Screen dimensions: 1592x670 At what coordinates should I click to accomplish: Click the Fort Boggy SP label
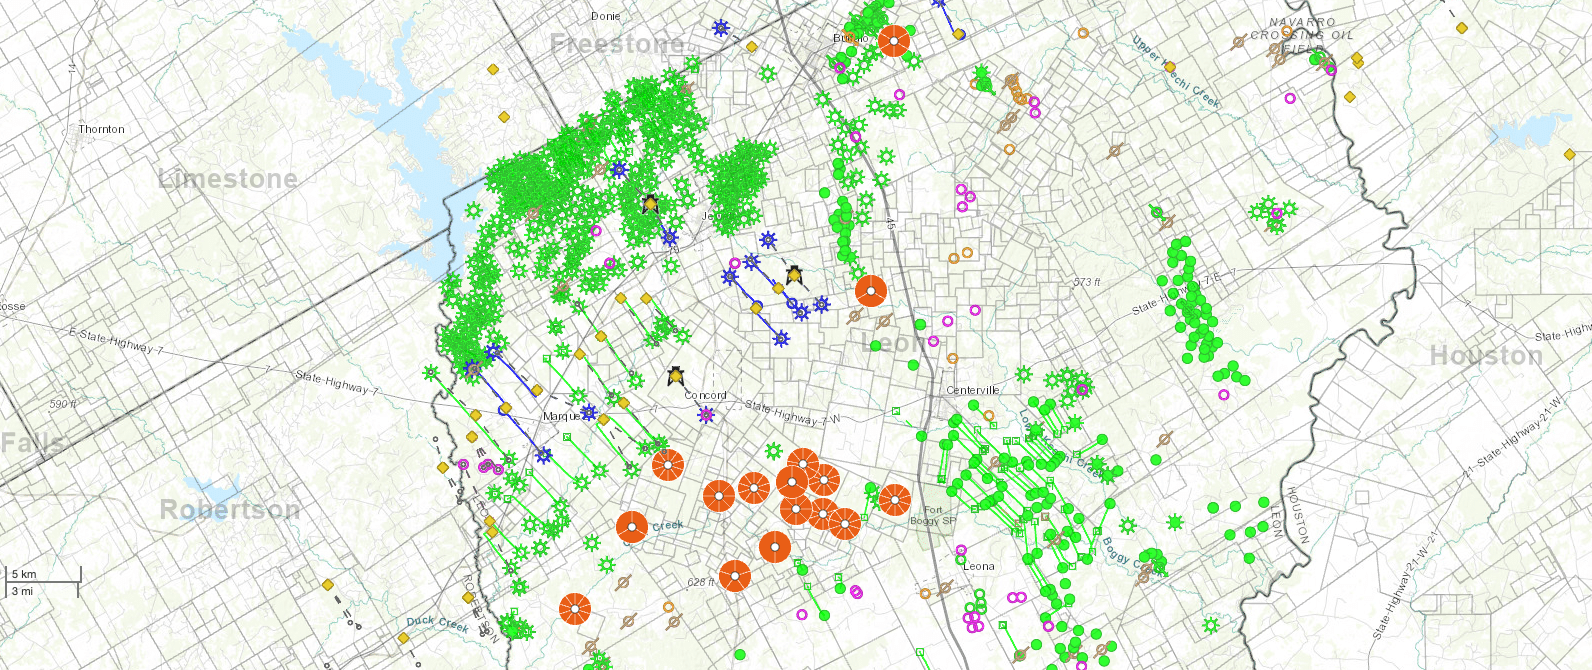point(933,515)
